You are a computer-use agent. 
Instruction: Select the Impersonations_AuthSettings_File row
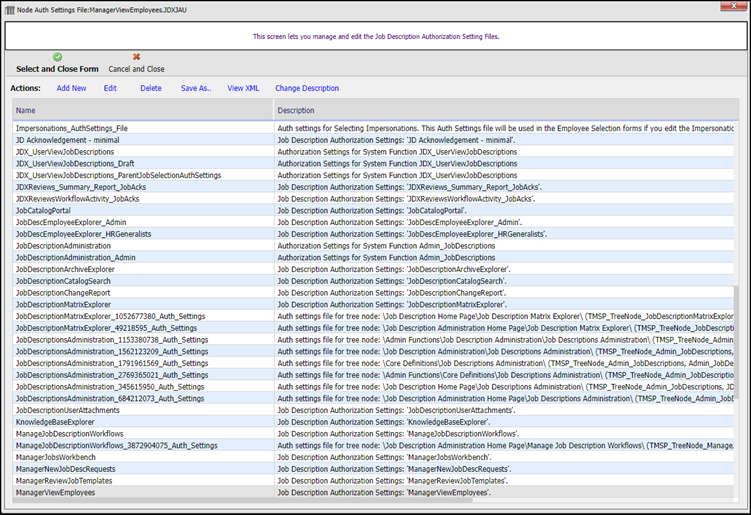coord(71,128)
